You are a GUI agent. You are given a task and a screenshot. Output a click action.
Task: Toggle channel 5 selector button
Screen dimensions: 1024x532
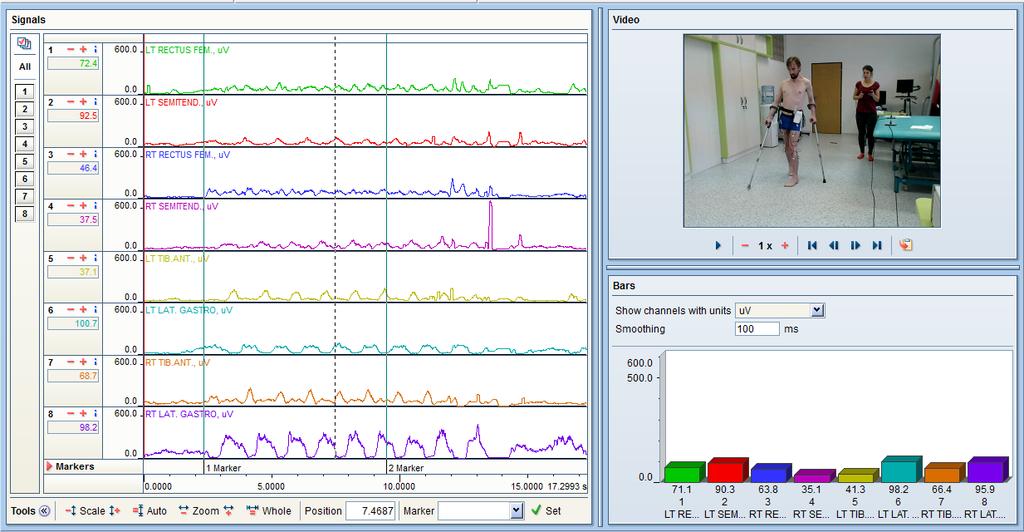tap(25, 161)
